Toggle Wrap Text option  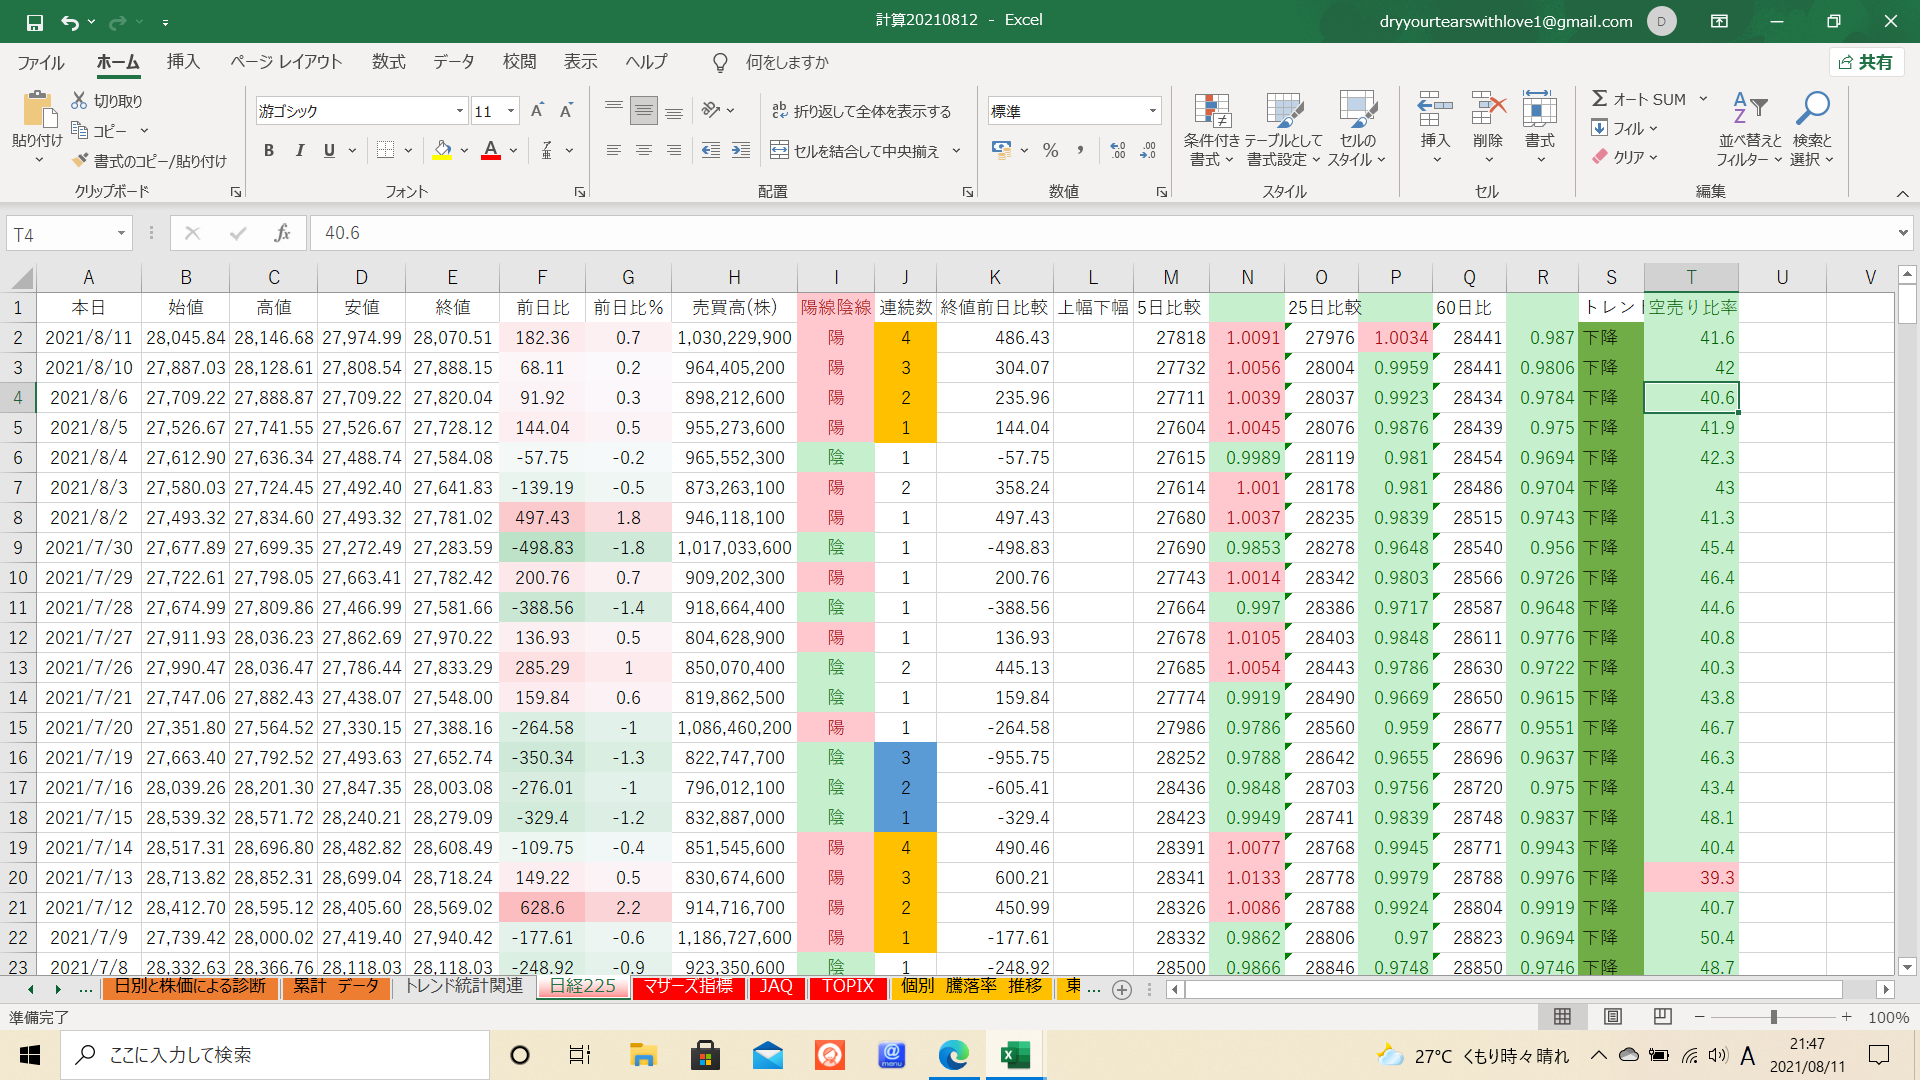[861, 111]
